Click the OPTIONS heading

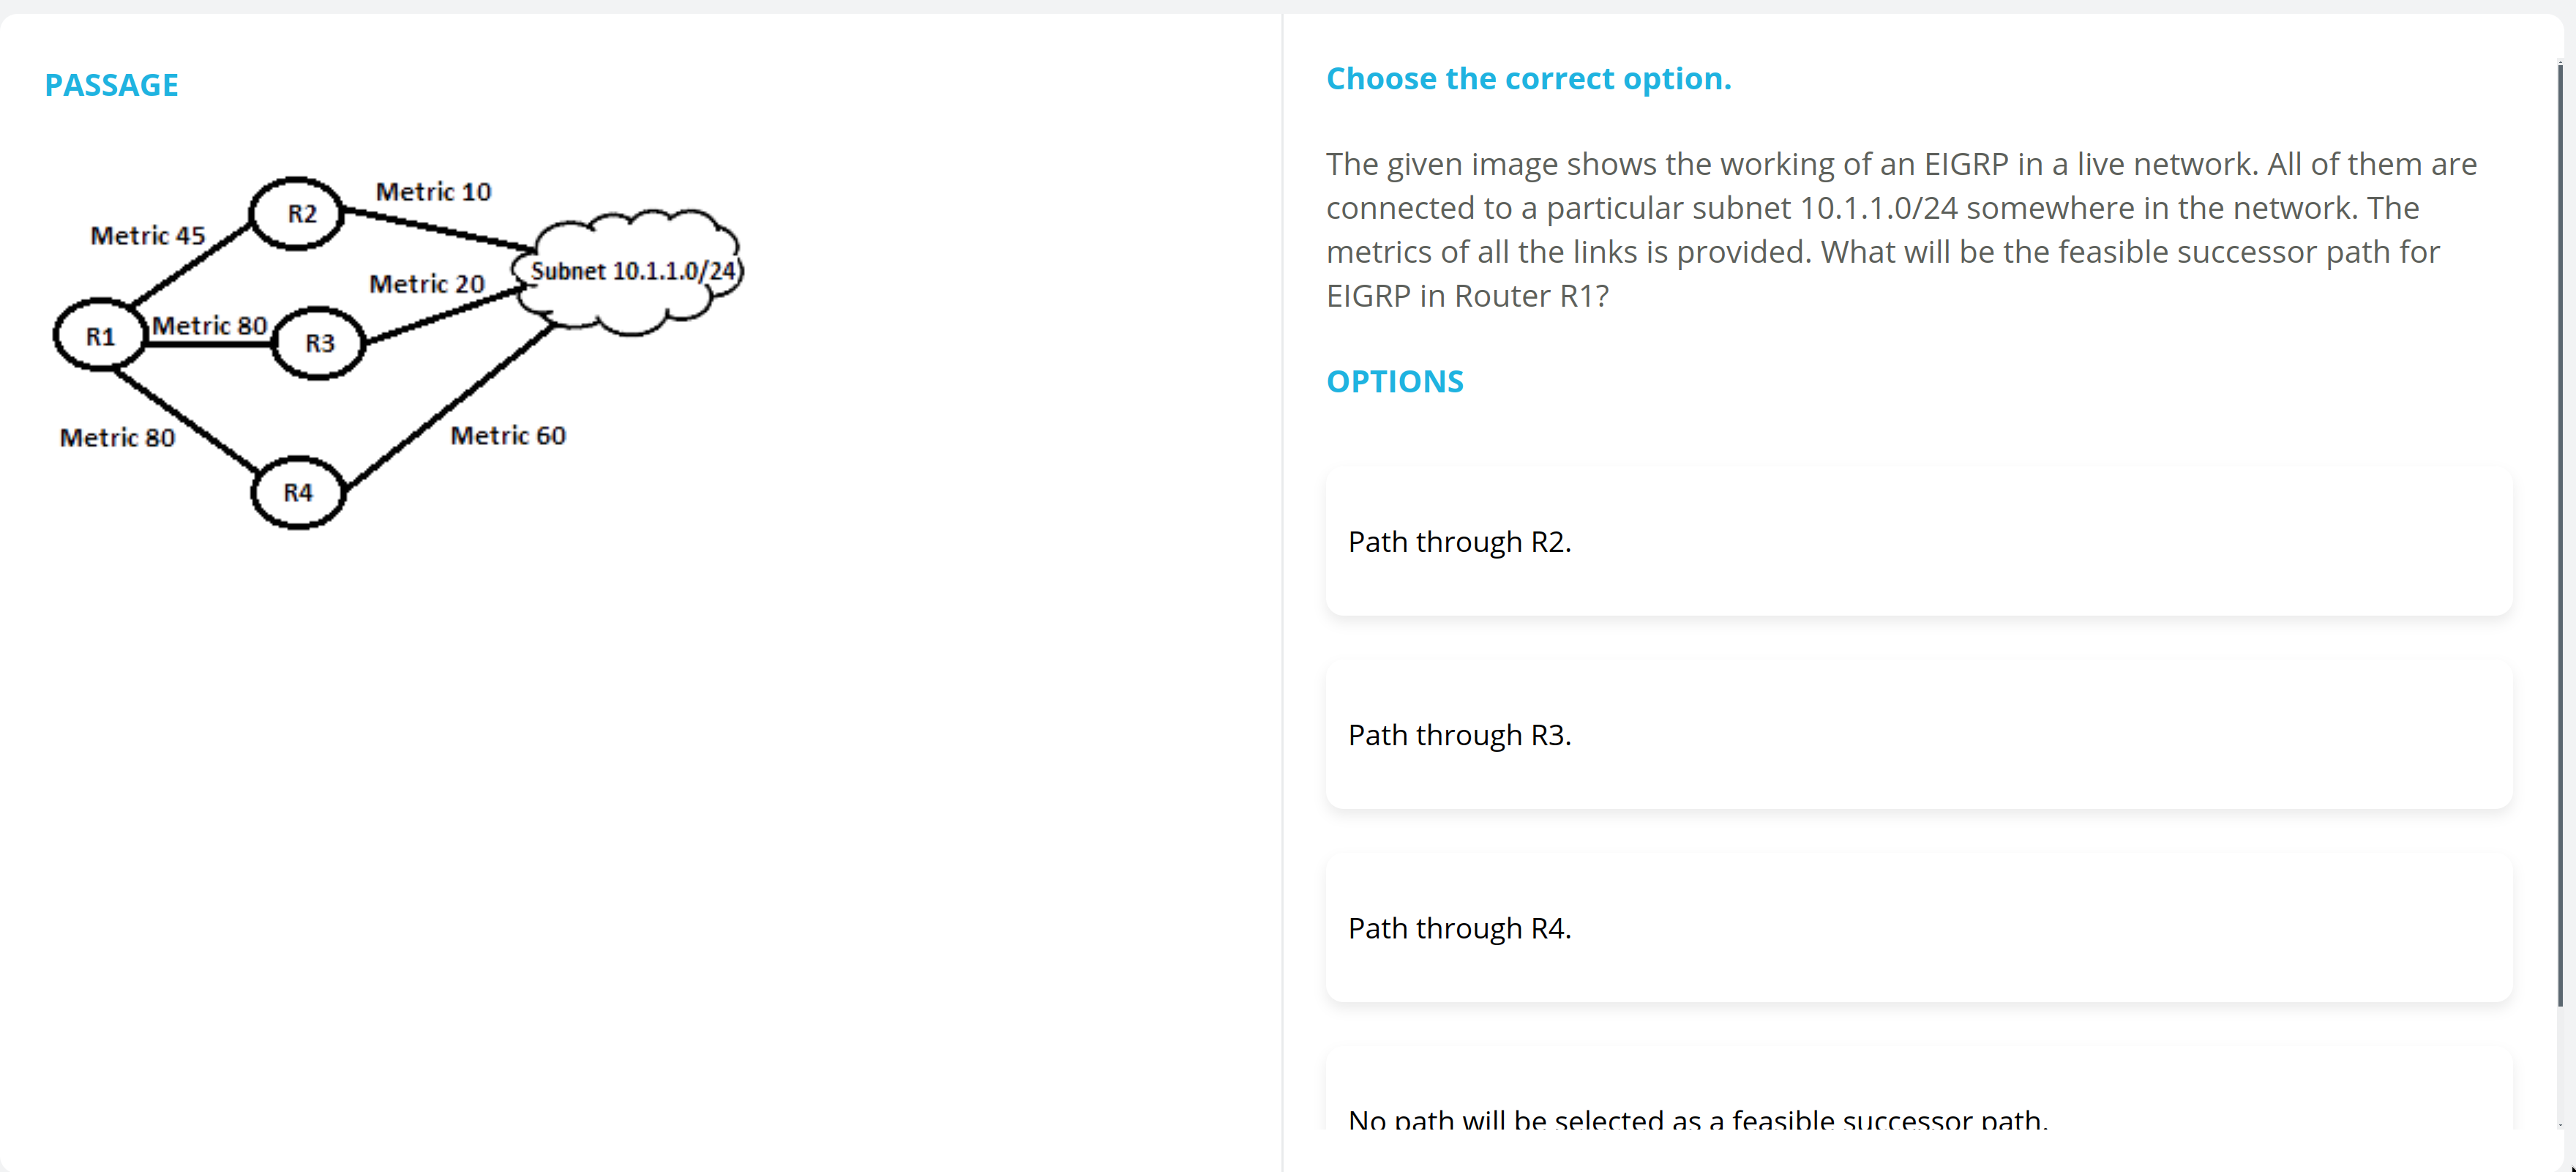1395,381
